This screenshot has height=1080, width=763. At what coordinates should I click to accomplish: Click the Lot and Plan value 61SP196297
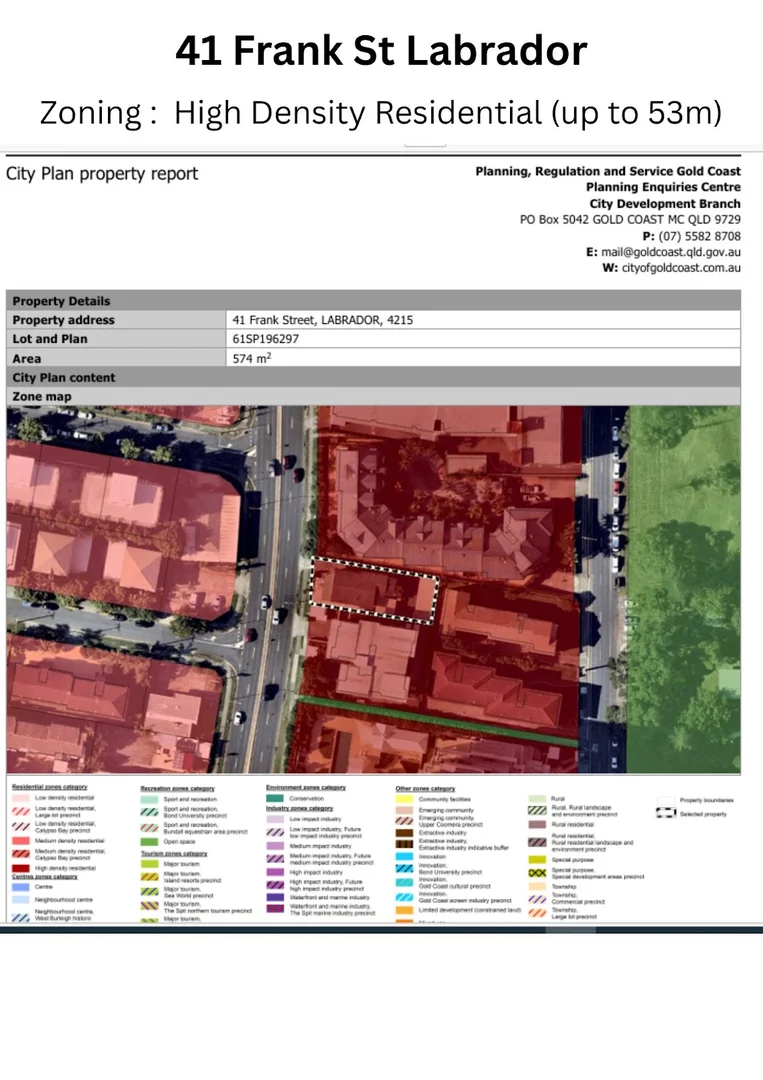(266, 339)
